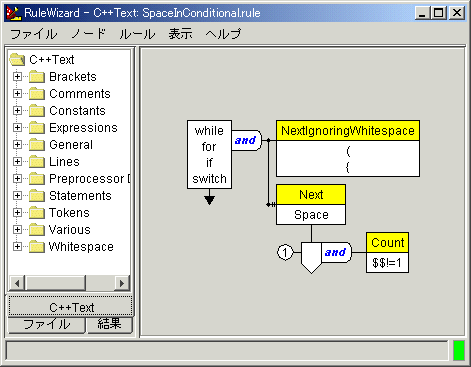Switch to the 結果 tab
471x367 pixels.
(110, 324)
